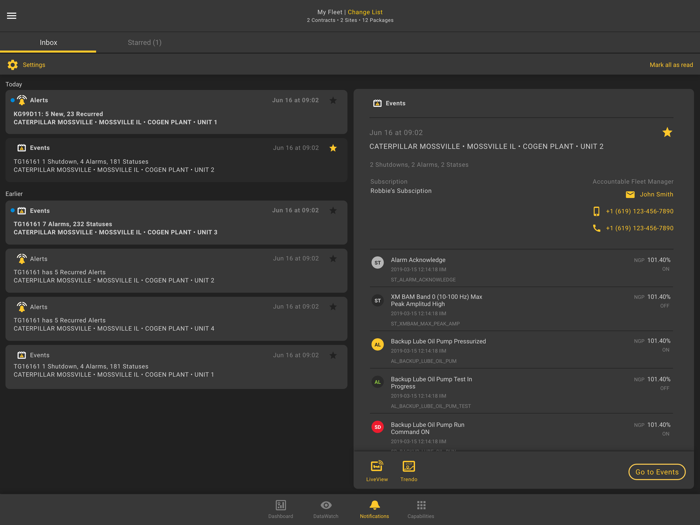
Task: Open Backup Lube Oil Pump Pressurized event
Action: [x=521, y=350]
